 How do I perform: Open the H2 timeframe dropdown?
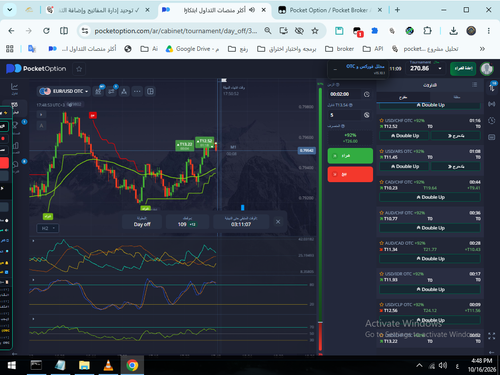48,228
